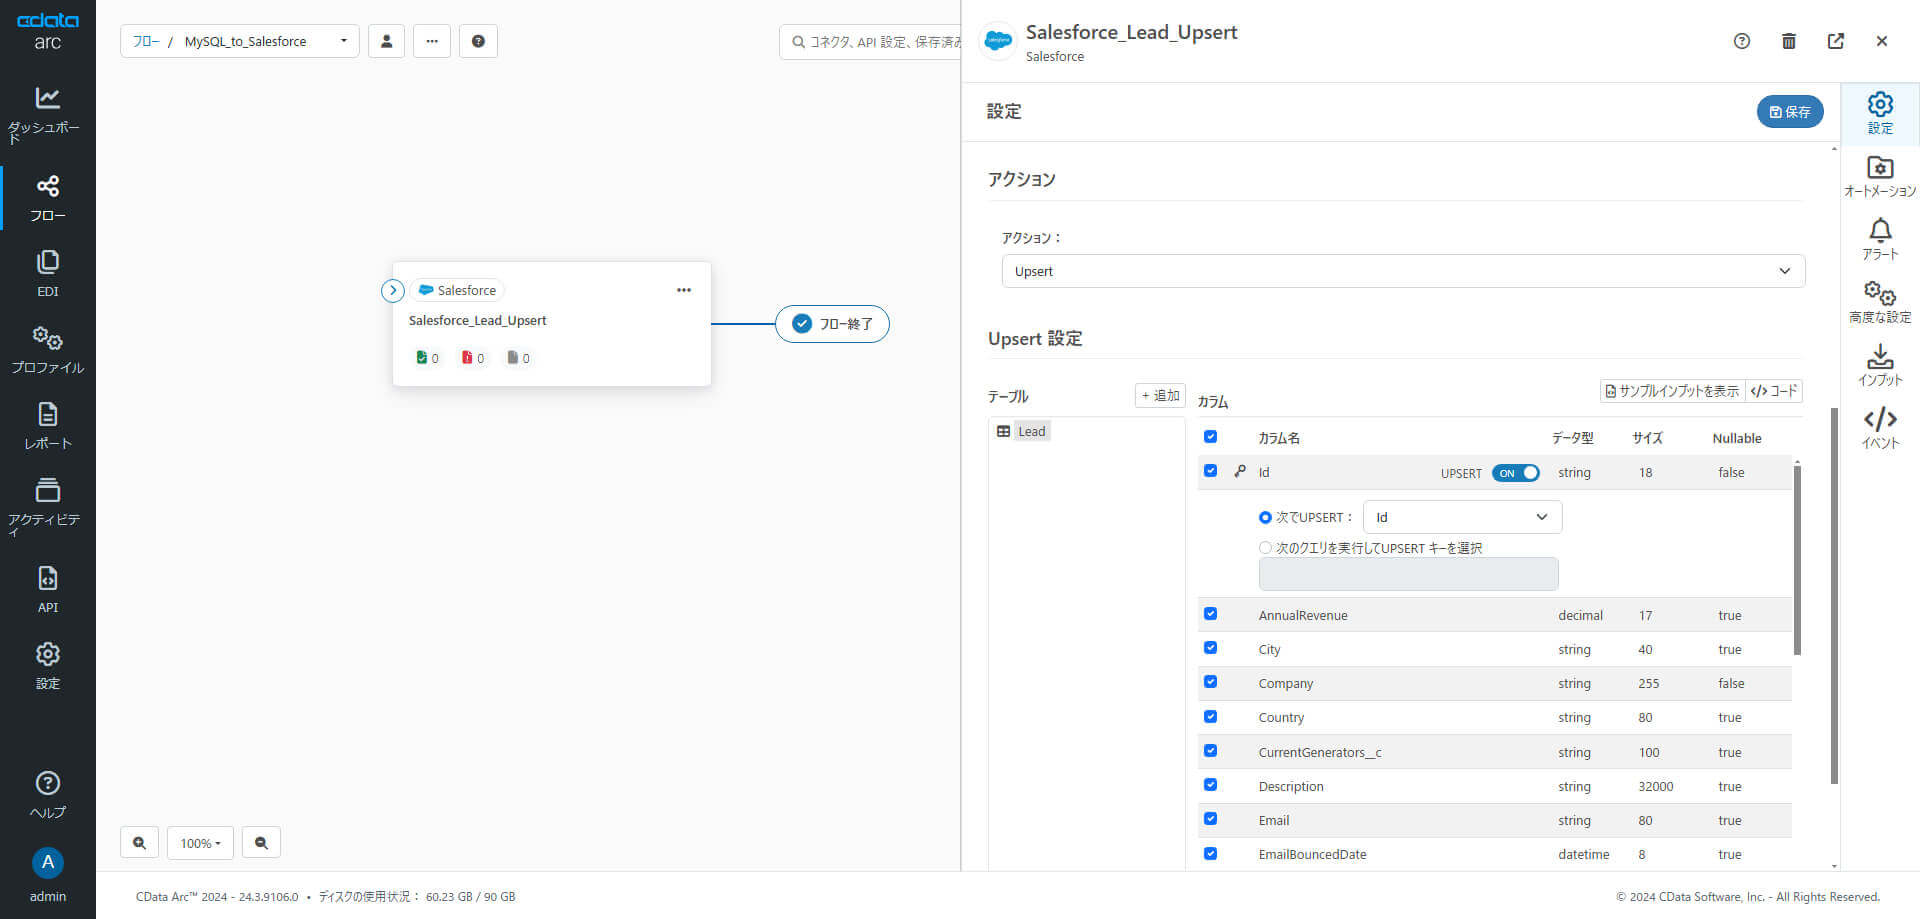Uncheck the AnnualRevenue column checkbox
Image resolution: width=1920 pixels, height=919 pixels.
pos(1210,614)
